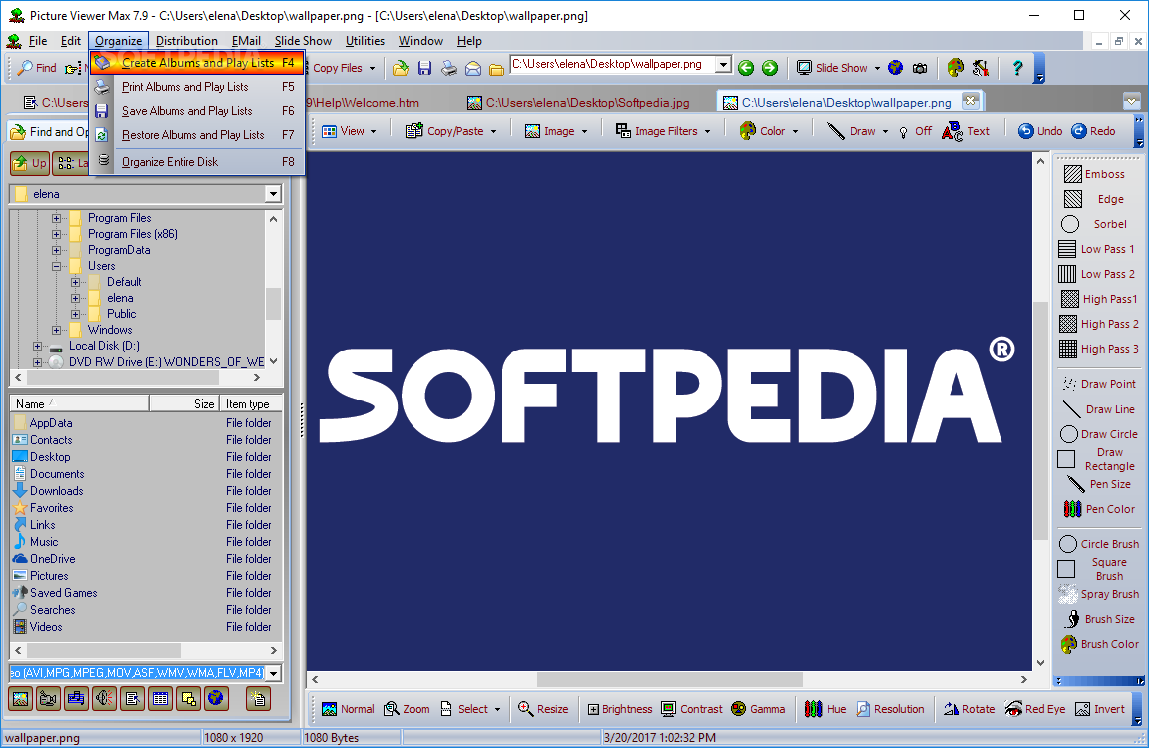Select the Downloads folder in file list

coord(56,491)
